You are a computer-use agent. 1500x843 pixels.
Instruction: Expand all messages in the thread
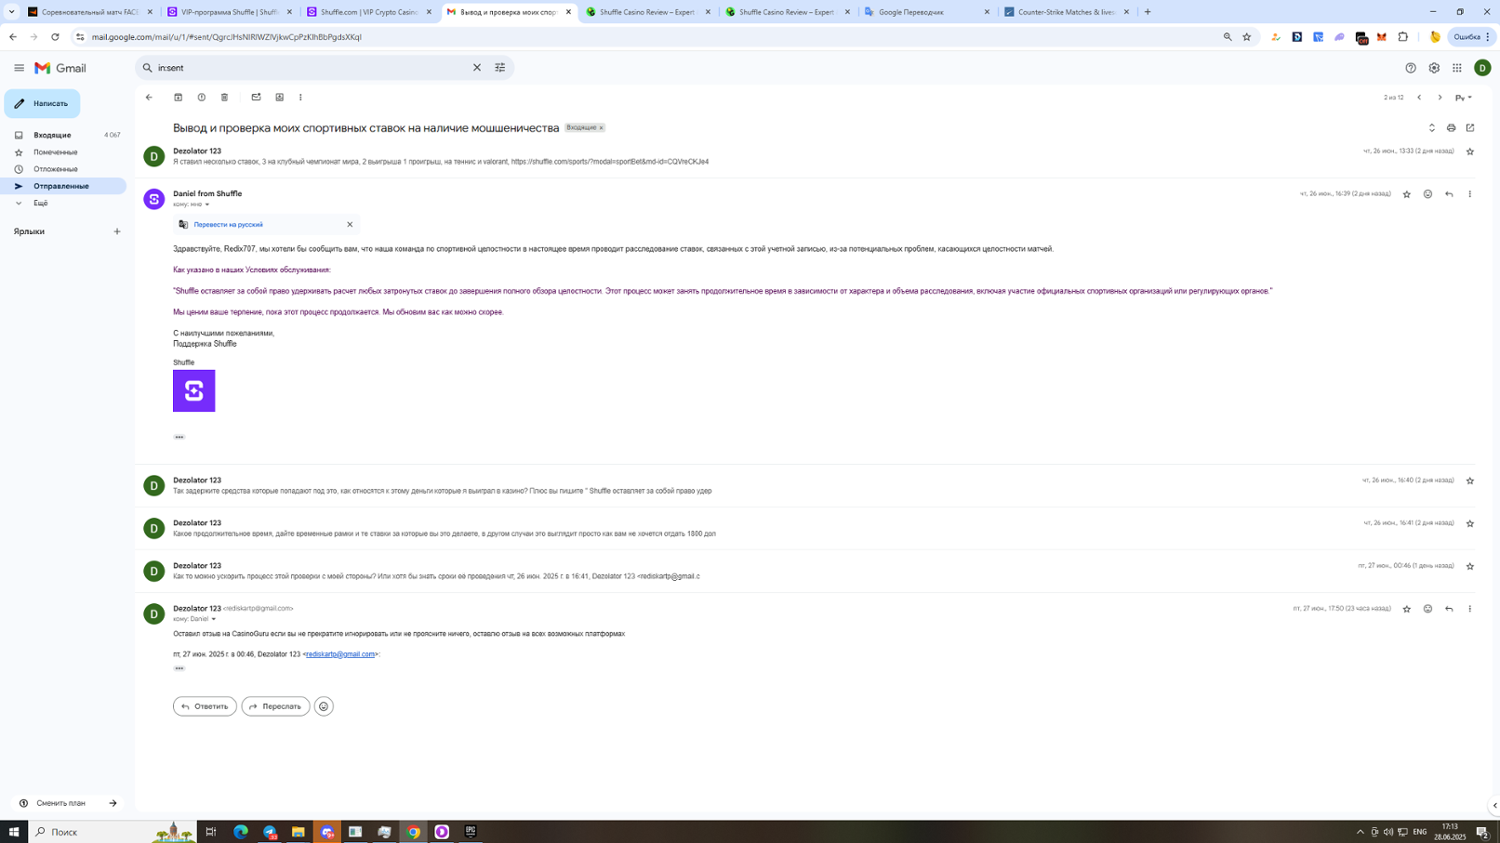[1431, 128]
